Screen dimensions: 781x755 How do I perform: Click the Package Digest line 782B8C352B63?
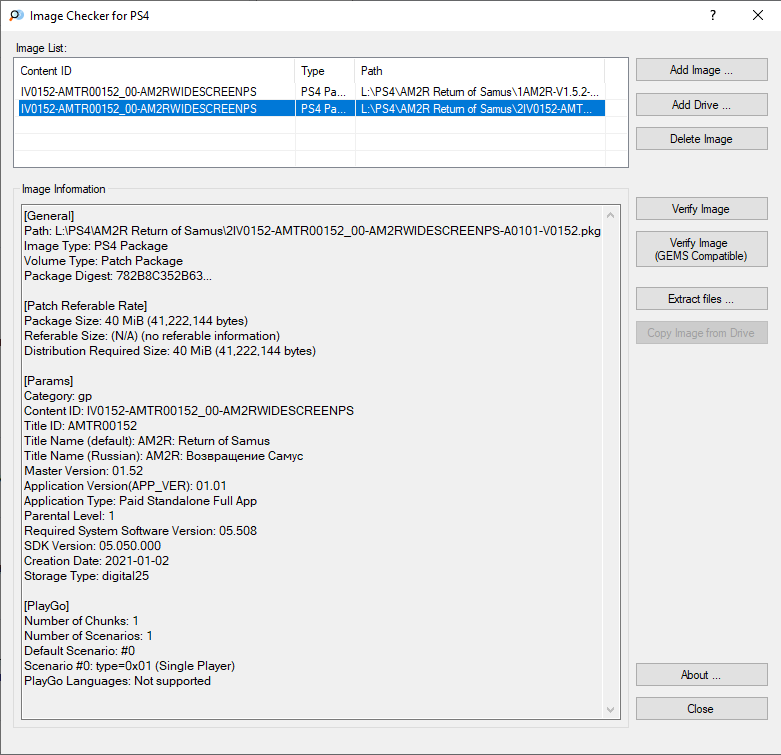tap(118, 276)
